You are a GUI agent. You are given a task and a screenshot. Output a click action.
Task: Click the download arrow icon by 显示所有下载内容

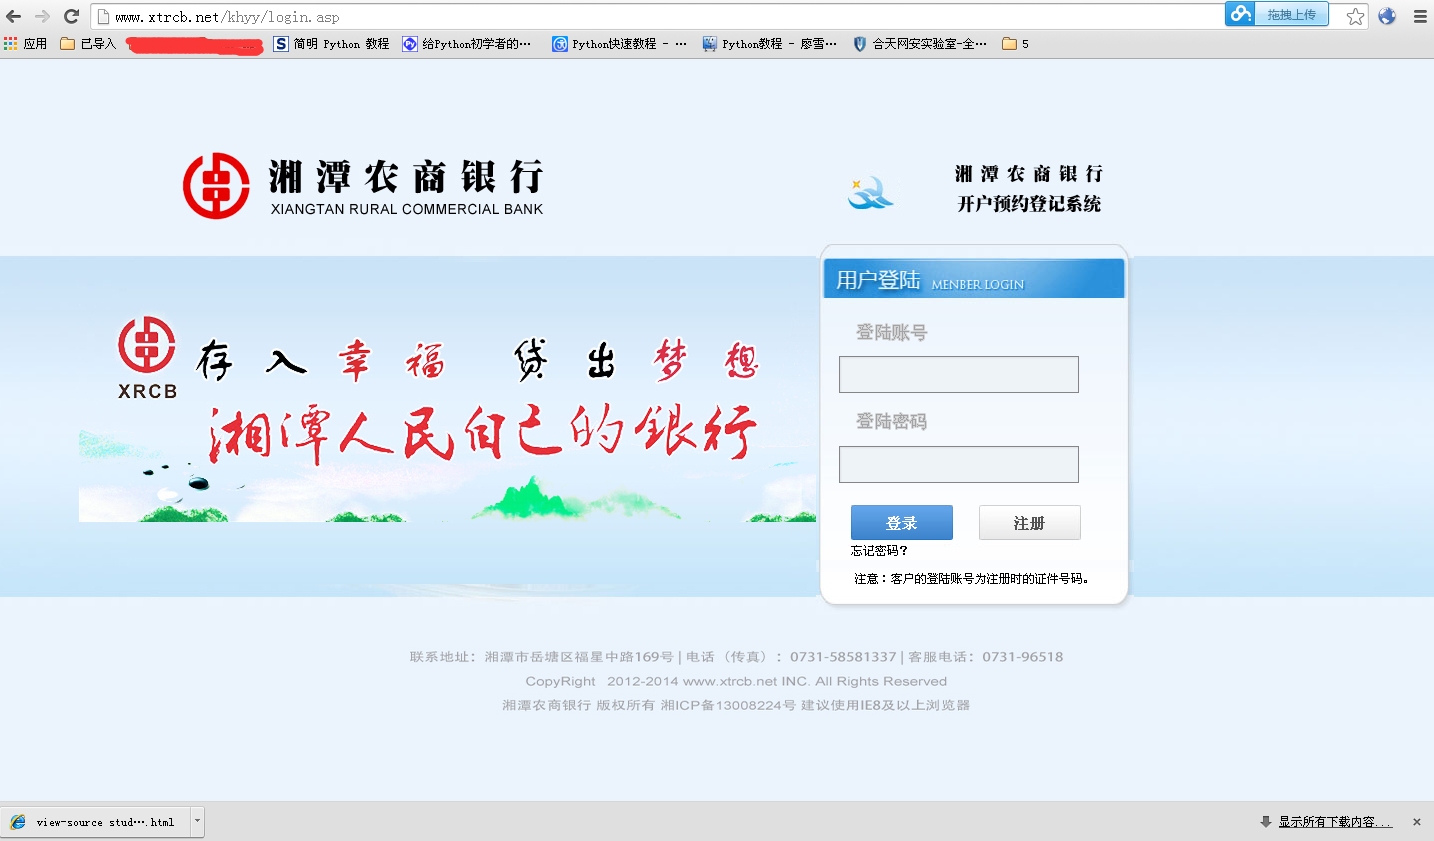coord(1265,822)
